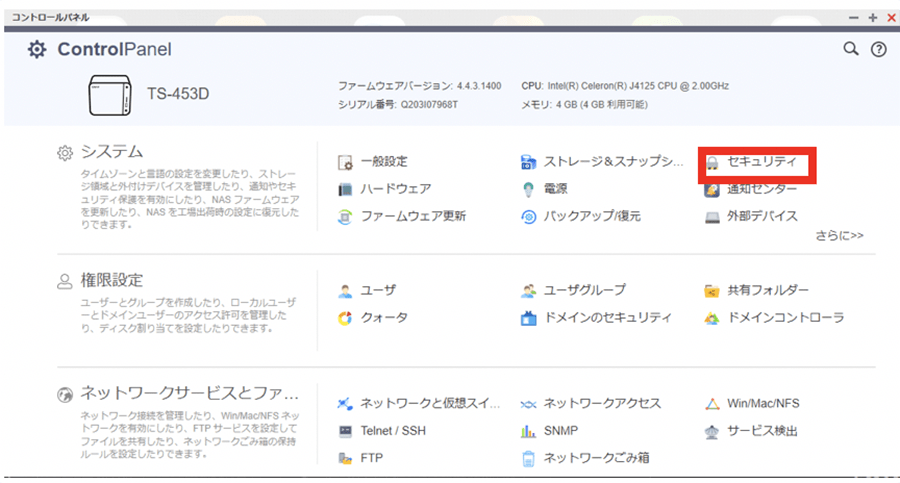Open the Win/Mac/NFS link
The width and height of the screenshot is (900, 483).
[763, 404]
